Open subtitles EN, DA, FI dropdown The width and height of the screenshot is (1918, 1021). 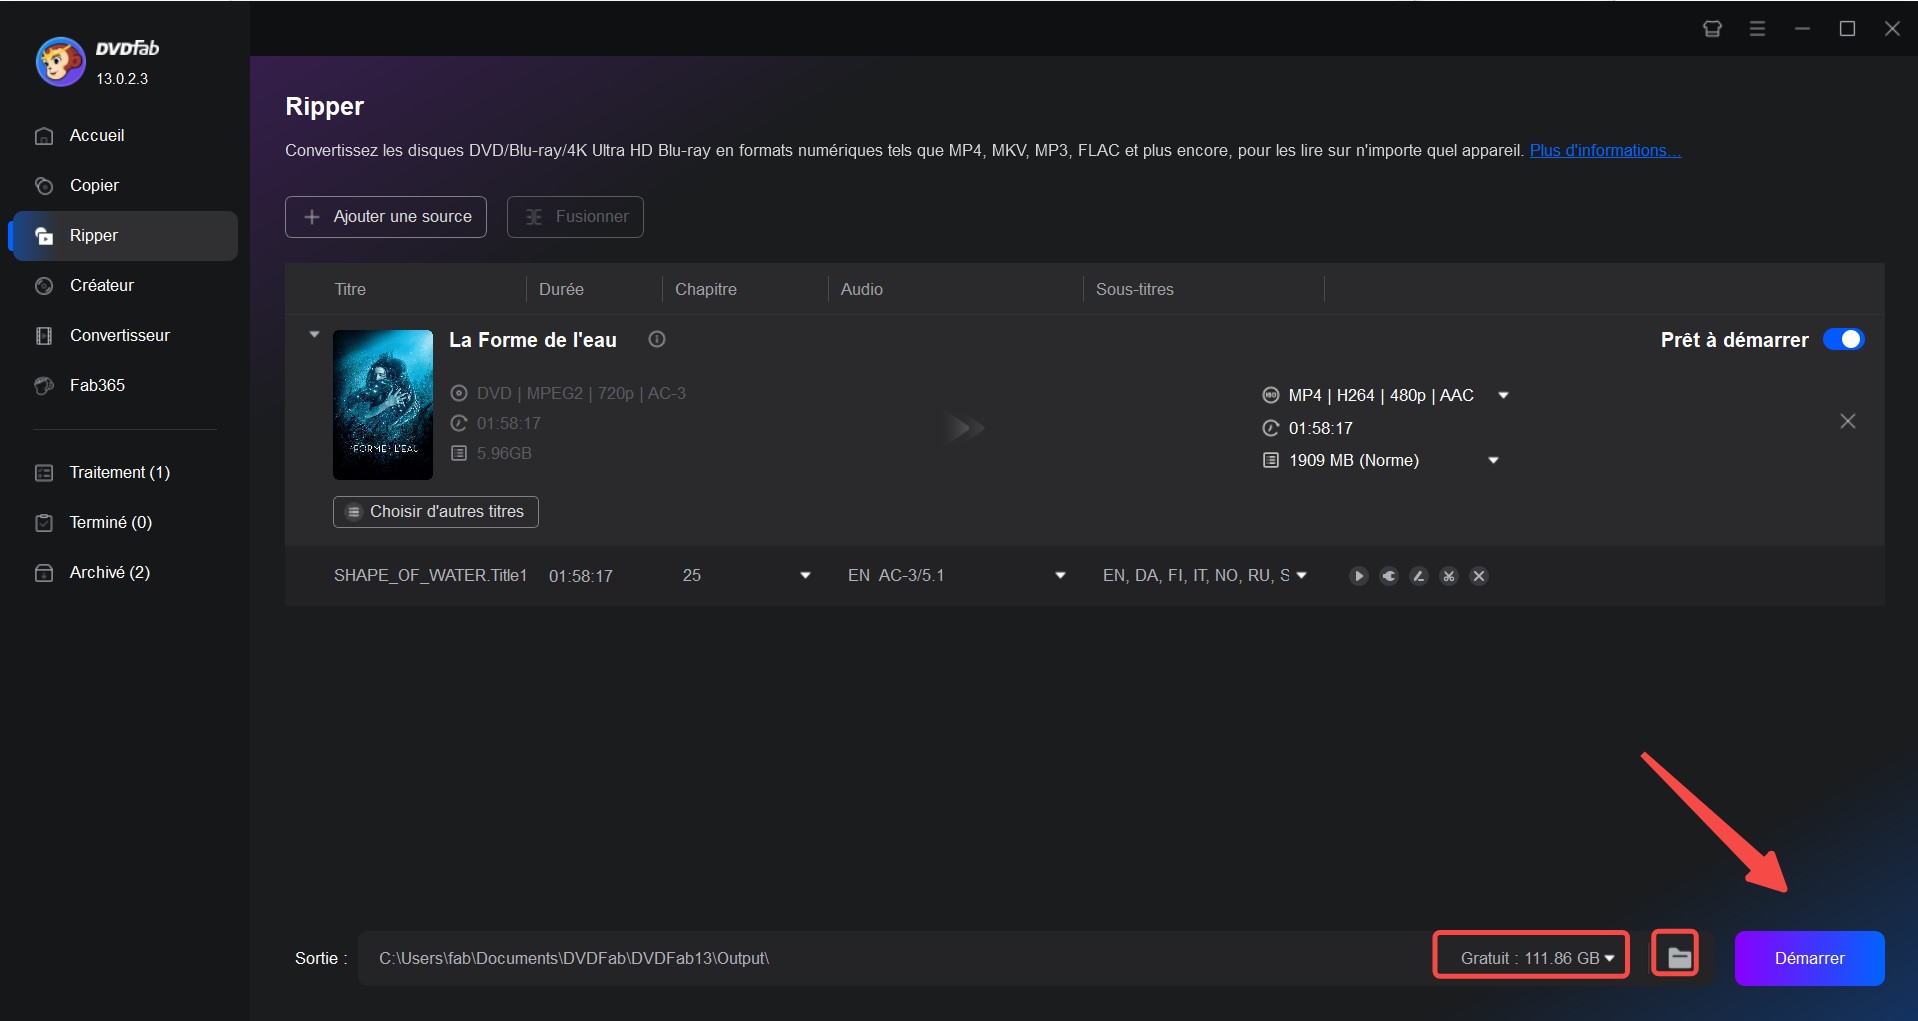click(x=1301, y=575)
